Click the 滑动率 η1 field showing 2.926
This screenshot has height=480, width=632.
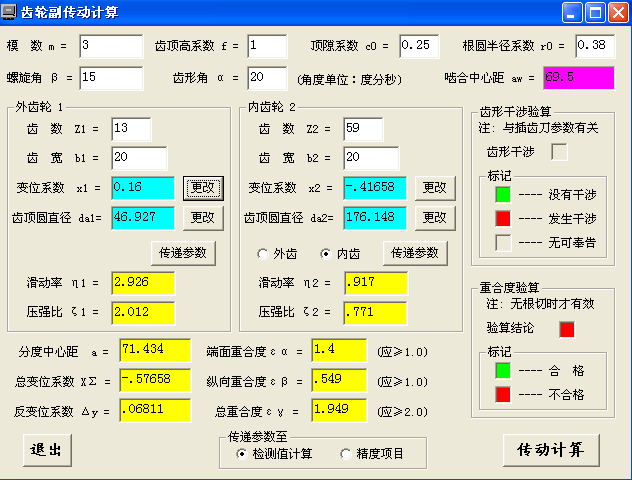coord(143,283)
